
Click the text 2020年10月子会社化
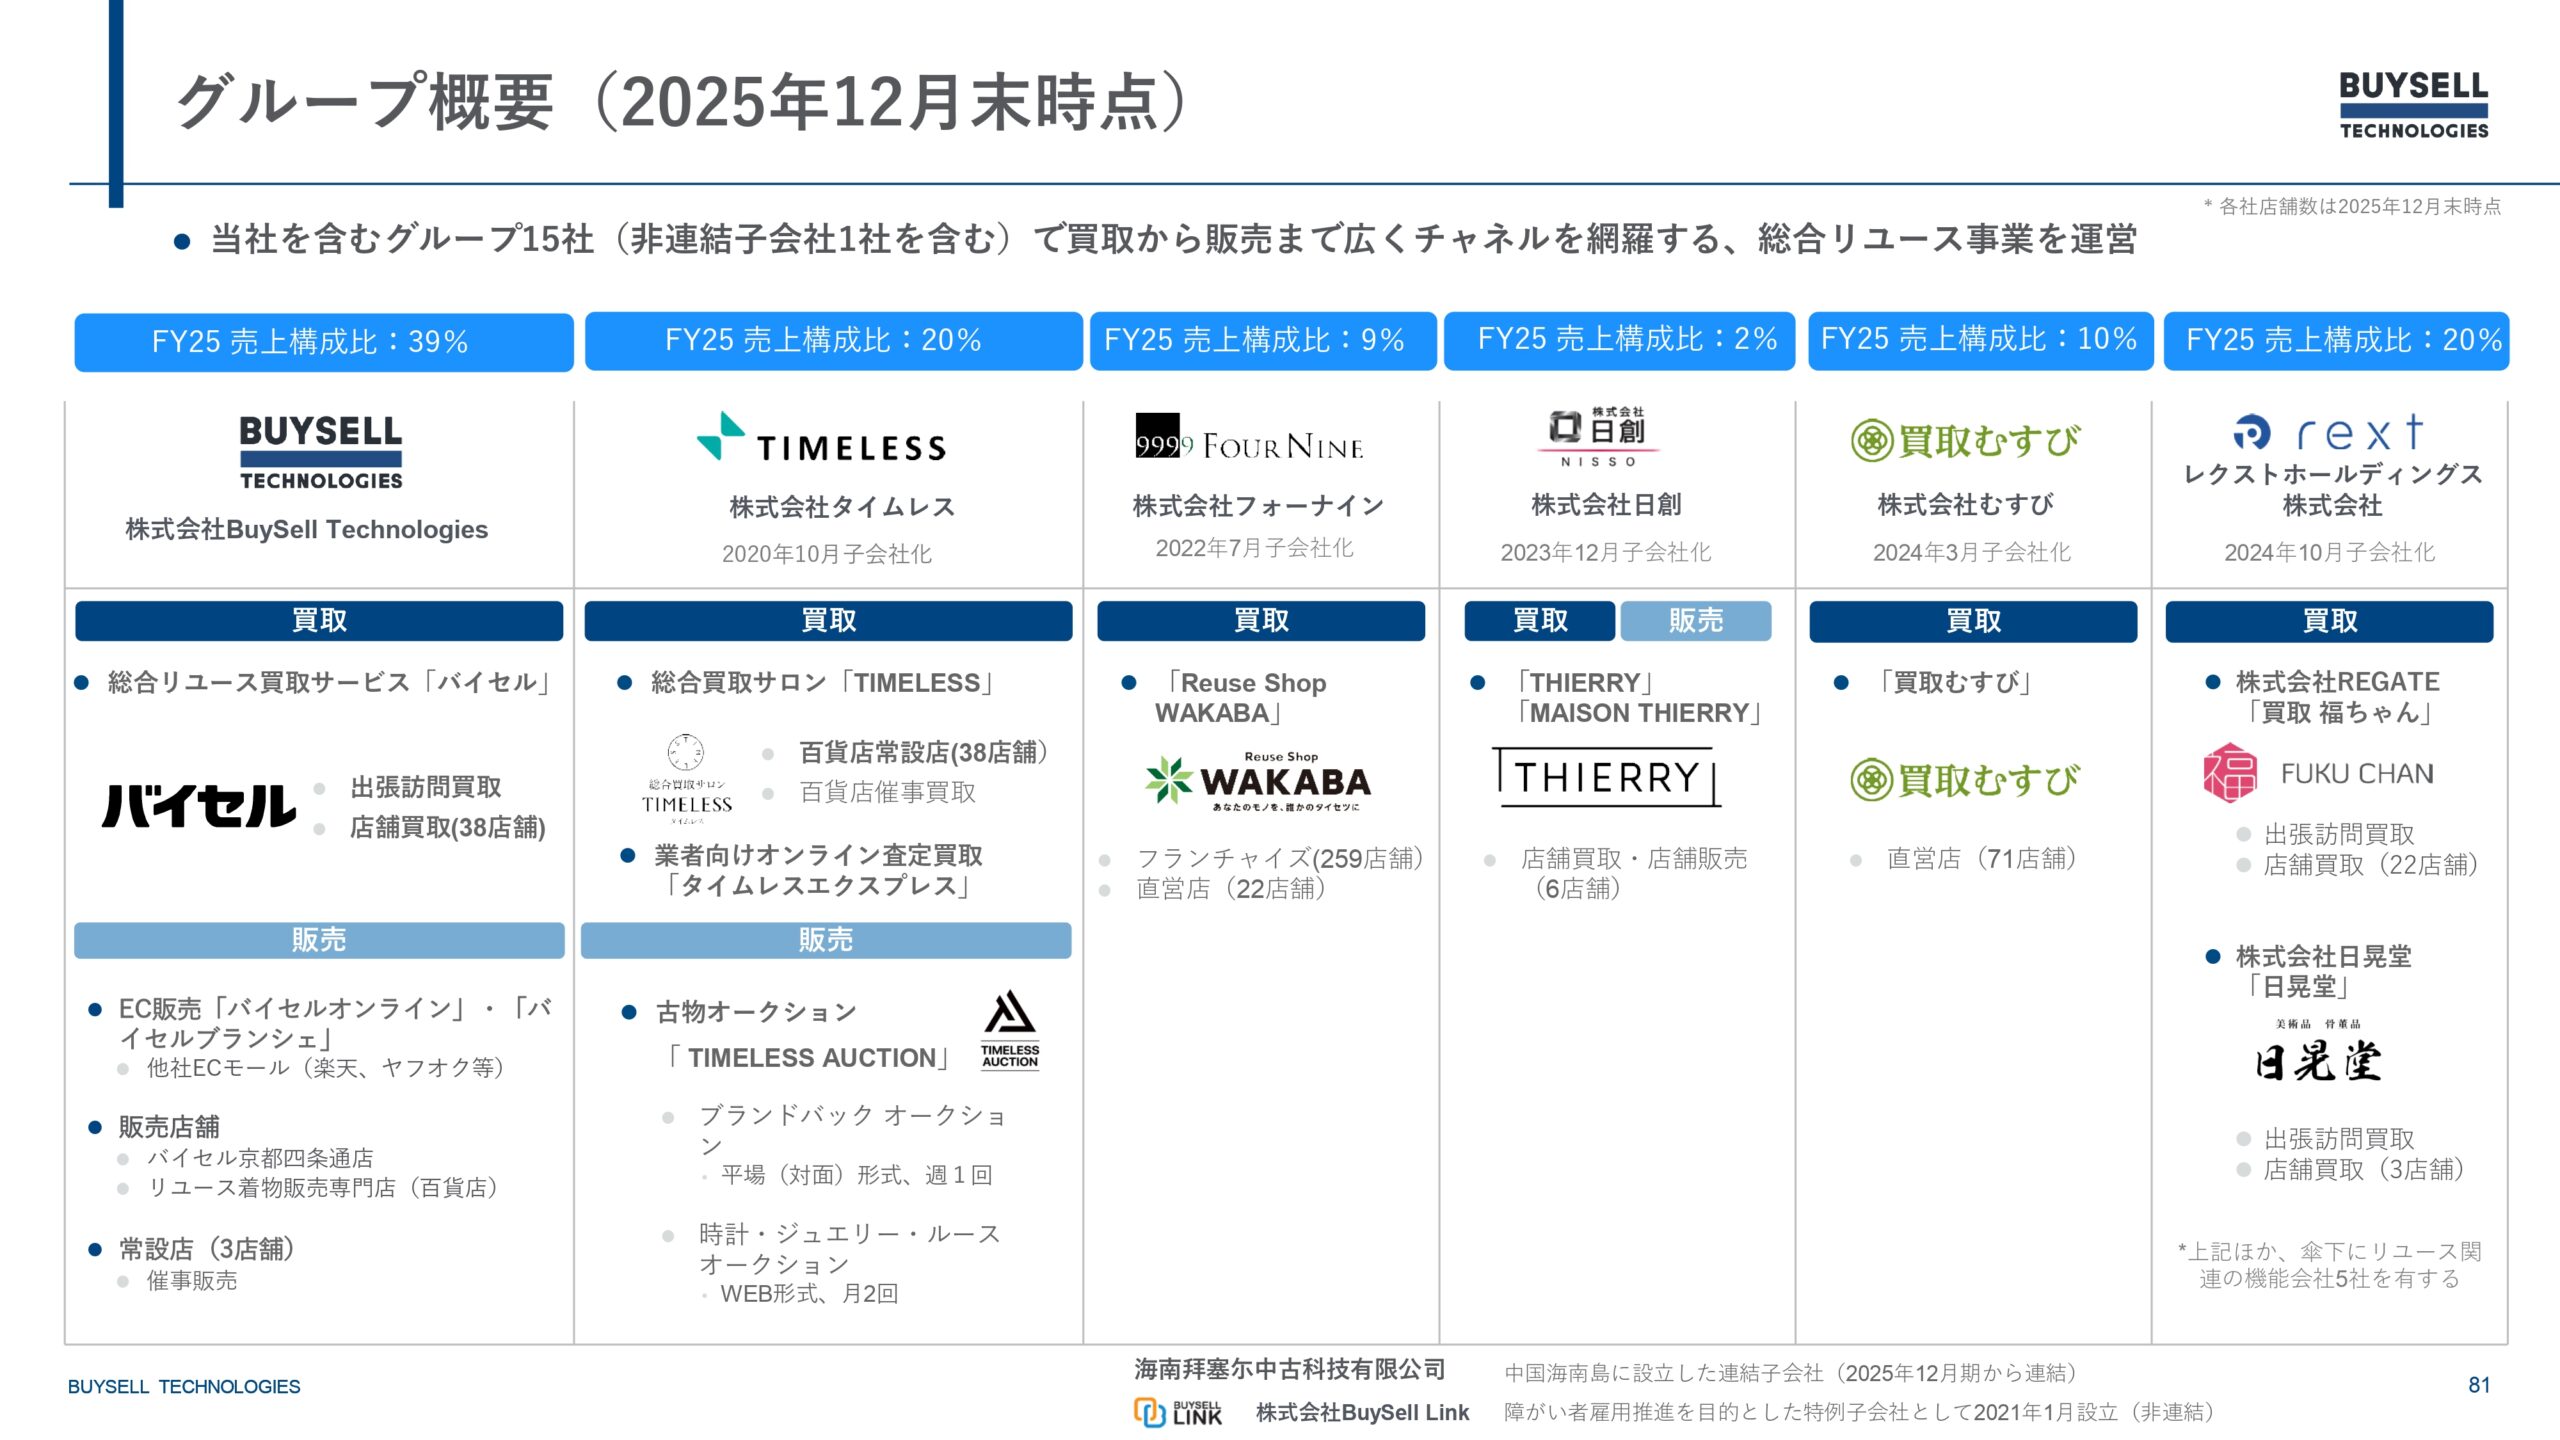827,554
